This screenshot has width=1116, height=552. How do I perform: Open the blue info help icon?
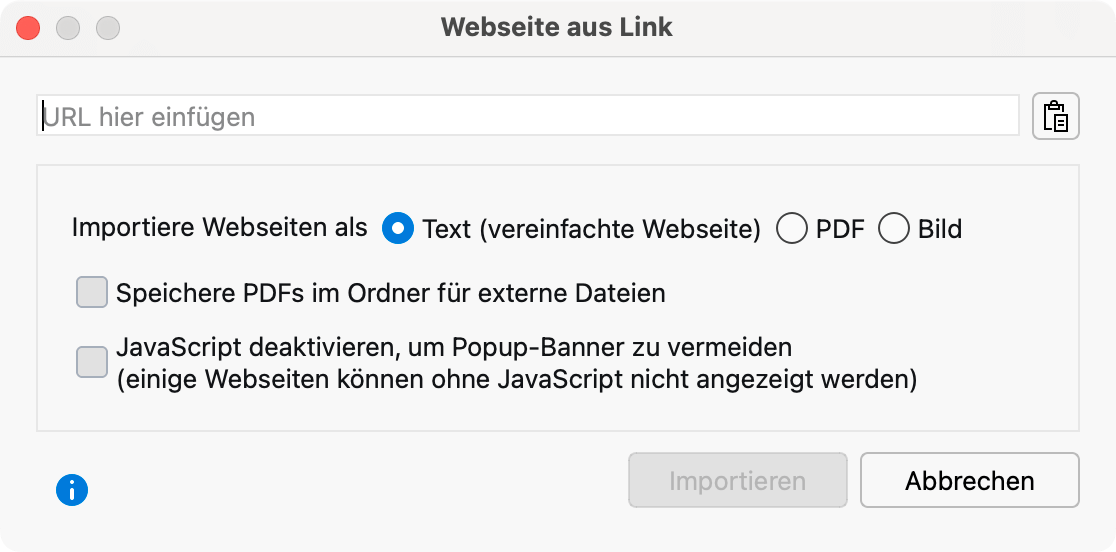point(72,490)
